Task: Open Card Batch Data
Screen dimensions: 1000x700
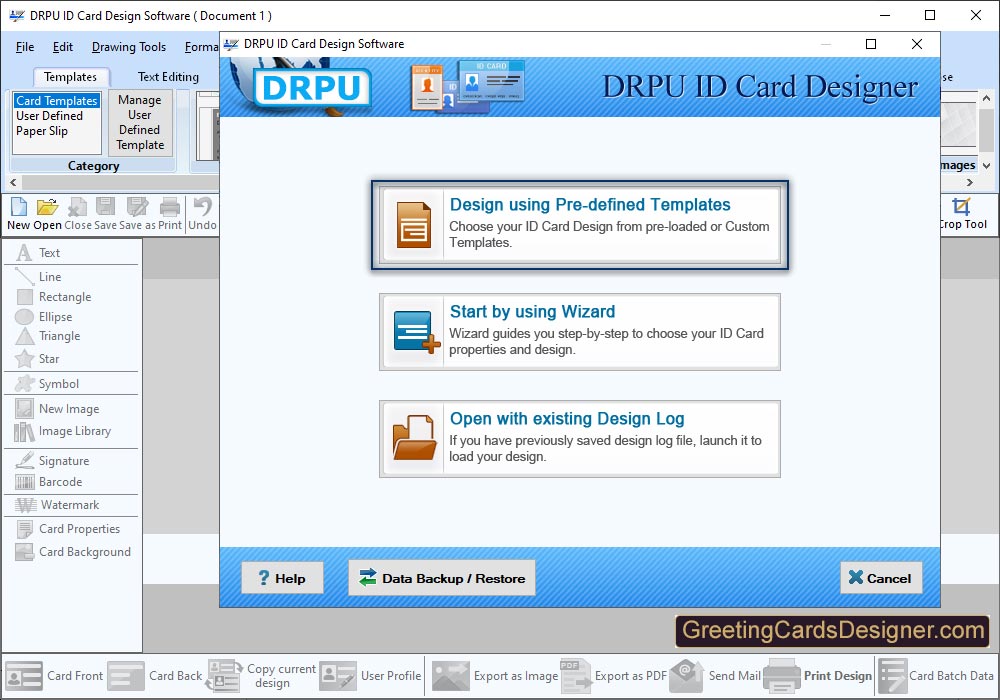Action: click(x=936, y=676)
